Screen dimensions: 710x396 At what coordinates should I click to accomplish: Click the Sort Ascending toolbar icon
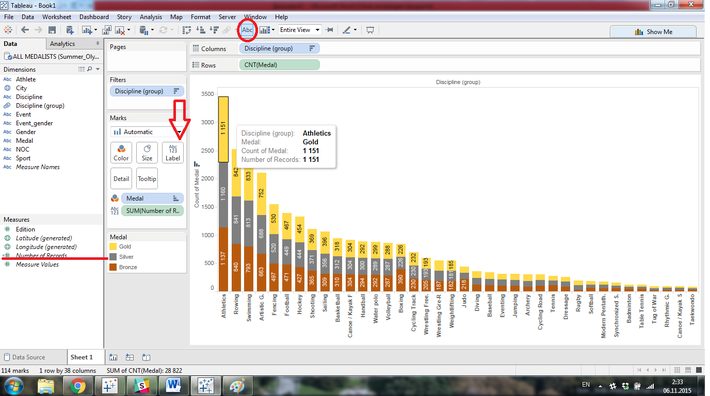coord(201,30)
